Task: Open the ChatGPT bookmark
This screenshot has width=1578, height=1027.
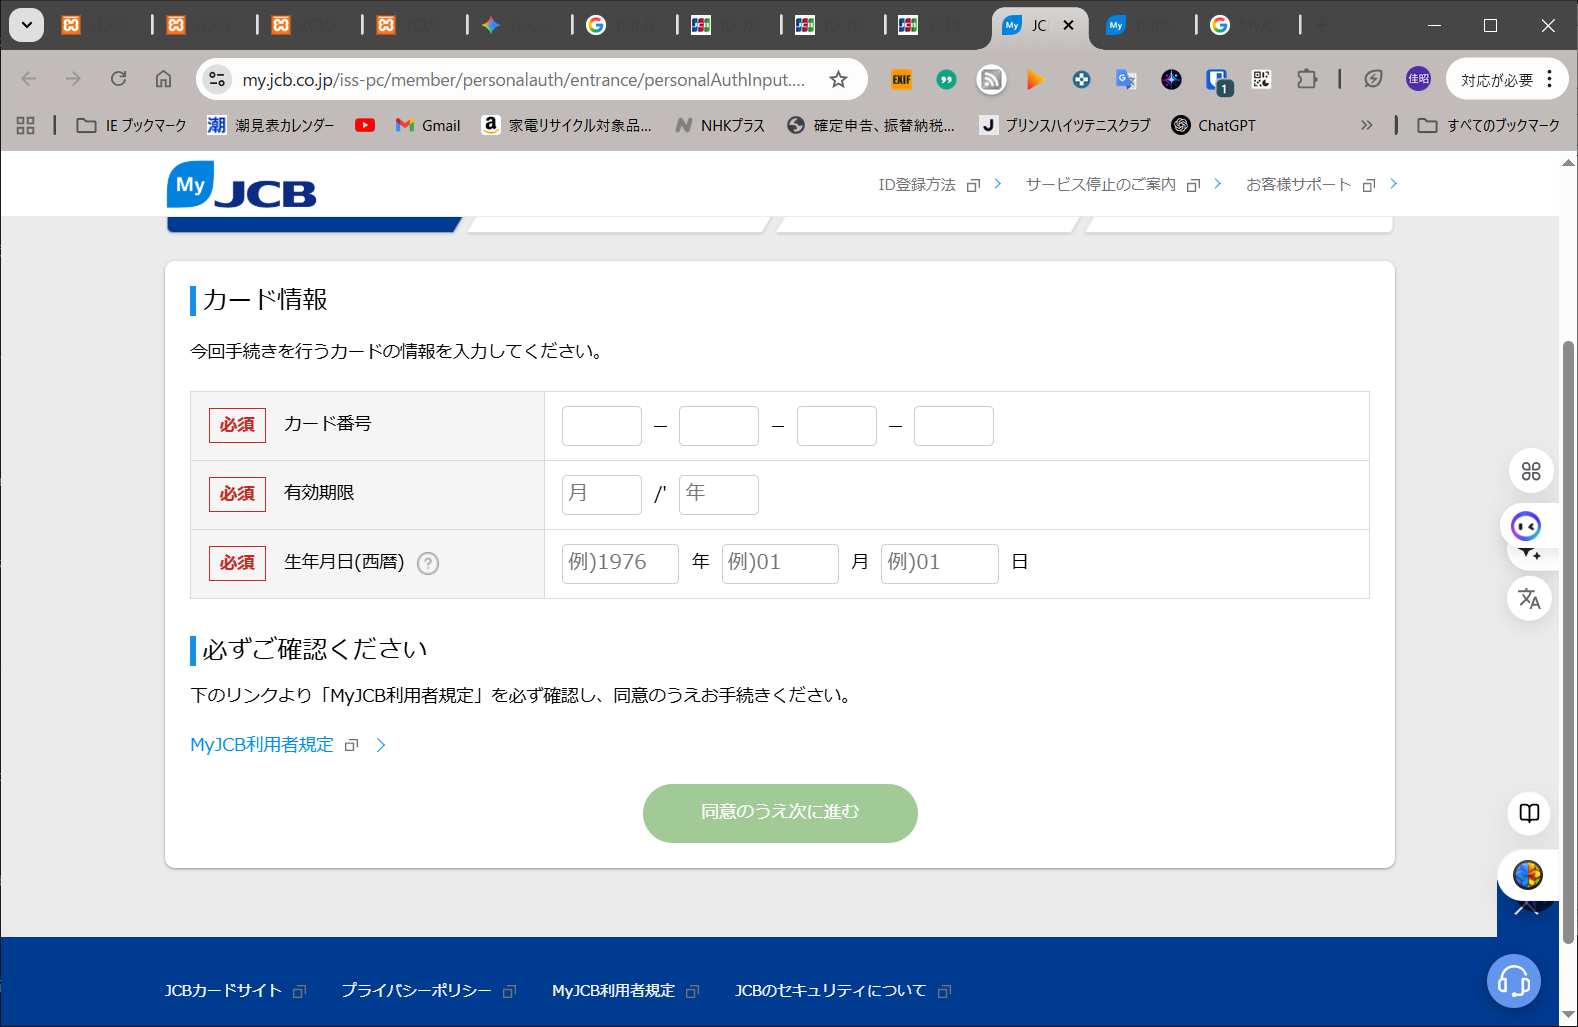Action: click(1213, 125)
